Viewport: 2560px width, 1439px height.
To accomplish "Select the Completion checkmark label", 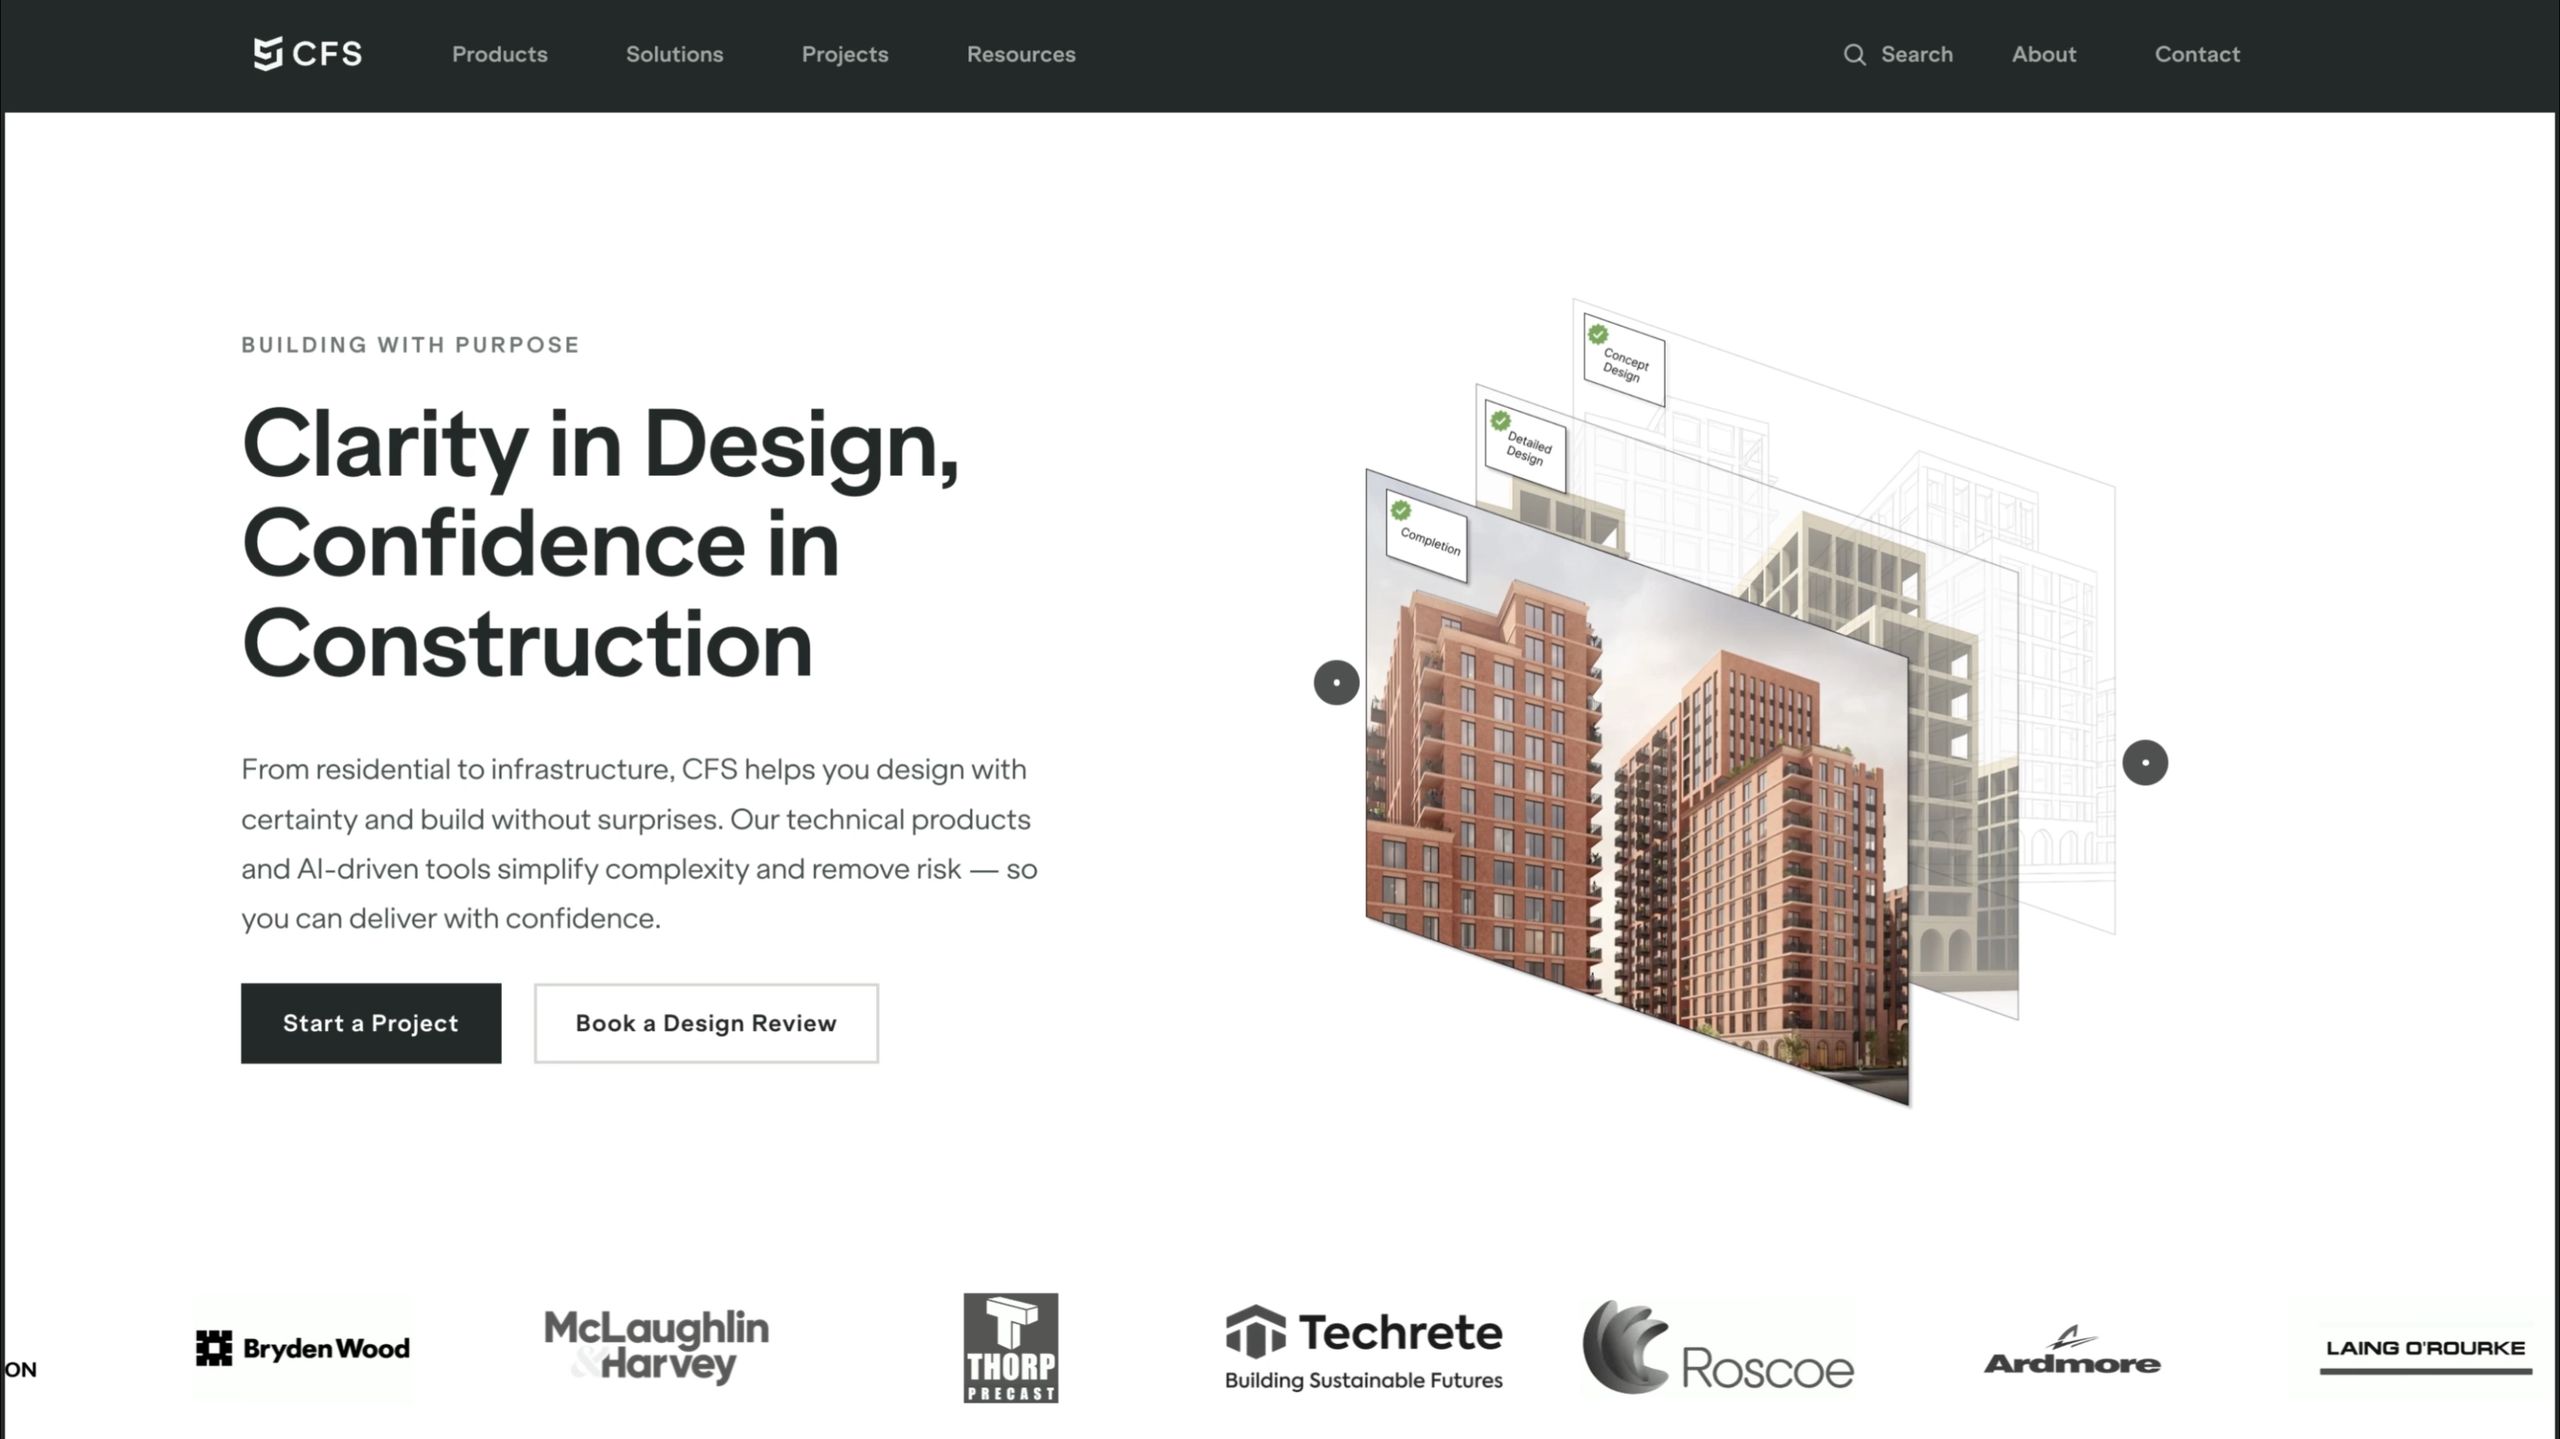I will pos(1427,538).
